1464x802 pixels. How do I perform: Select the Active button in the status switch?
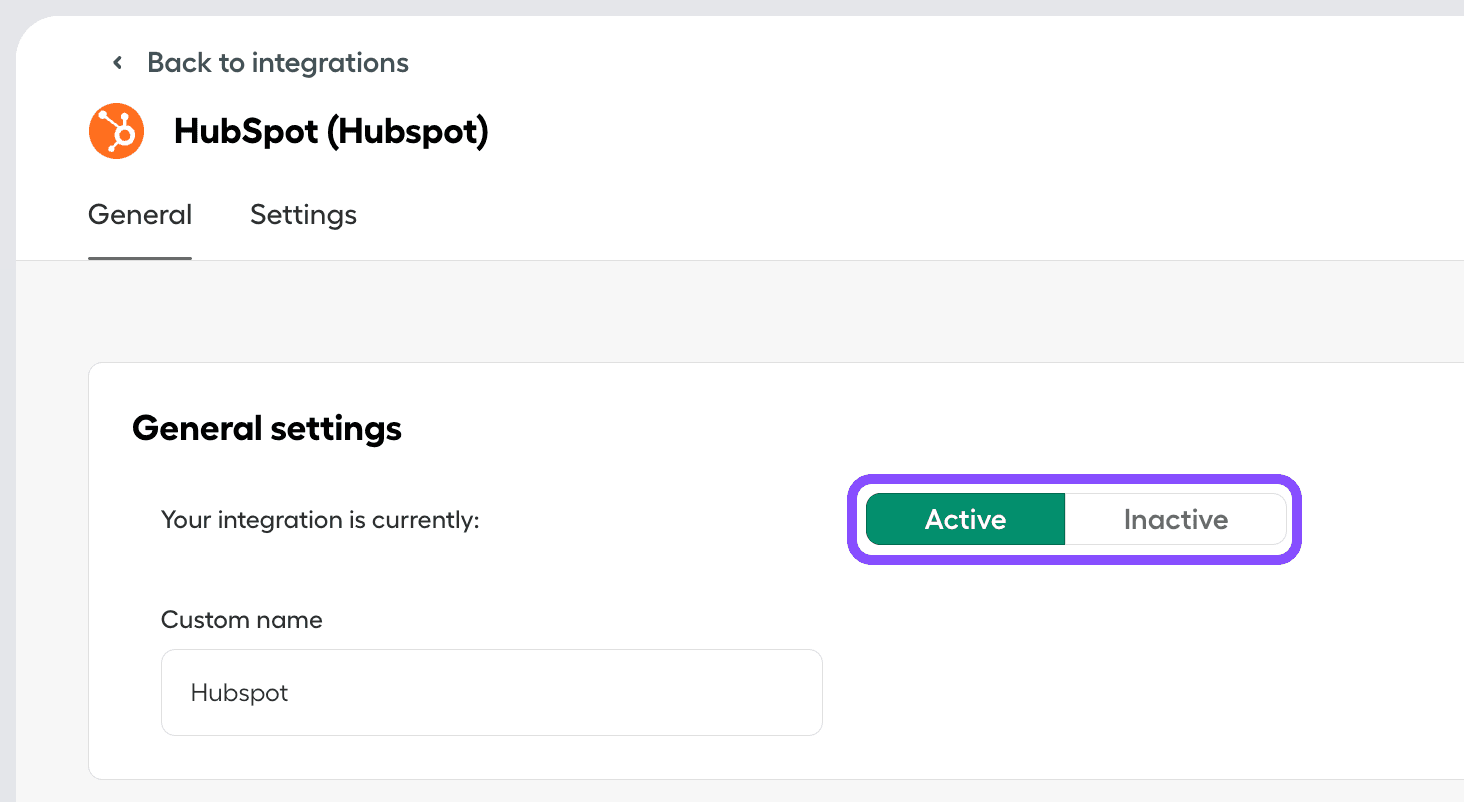pos(964,519)
